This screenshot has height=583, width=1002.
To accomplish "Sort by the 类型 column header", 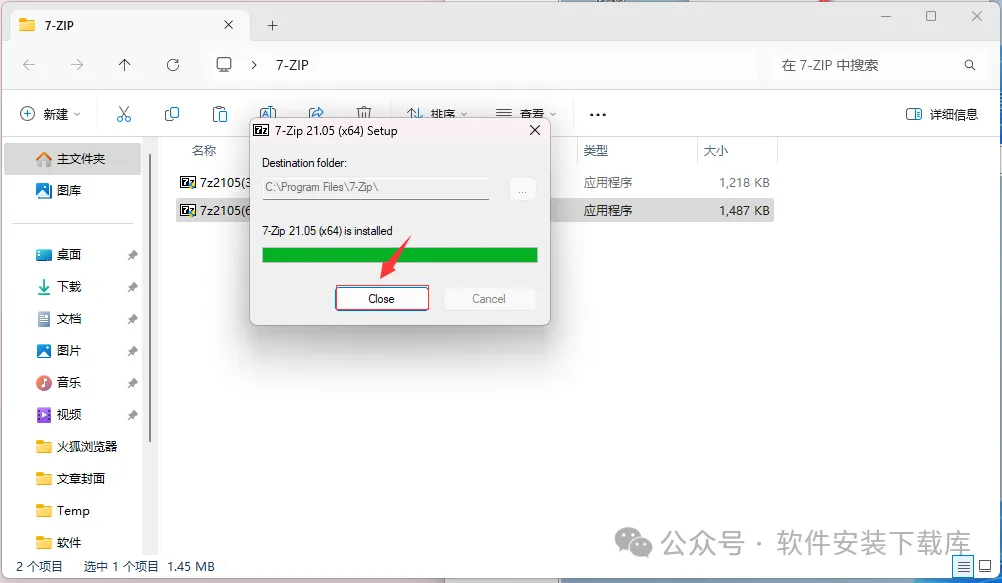I will point(596,150).
